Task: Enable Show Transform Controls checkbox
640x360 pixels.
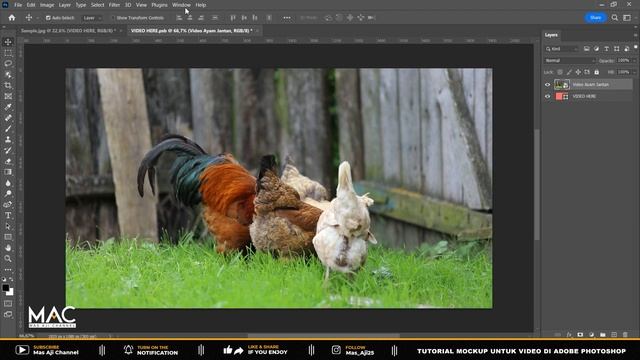Action: (113, 18)
